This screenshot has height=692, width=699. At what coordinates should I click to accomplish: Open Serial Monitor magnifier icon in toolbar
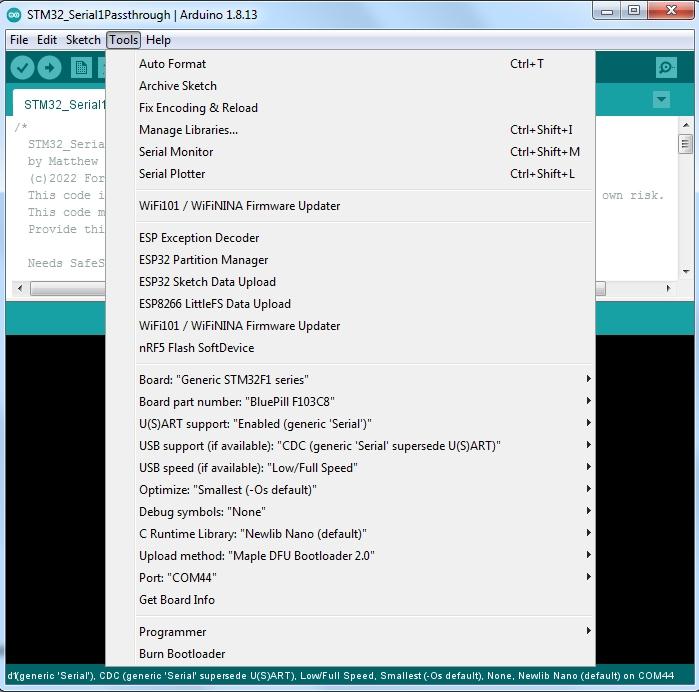666,68
